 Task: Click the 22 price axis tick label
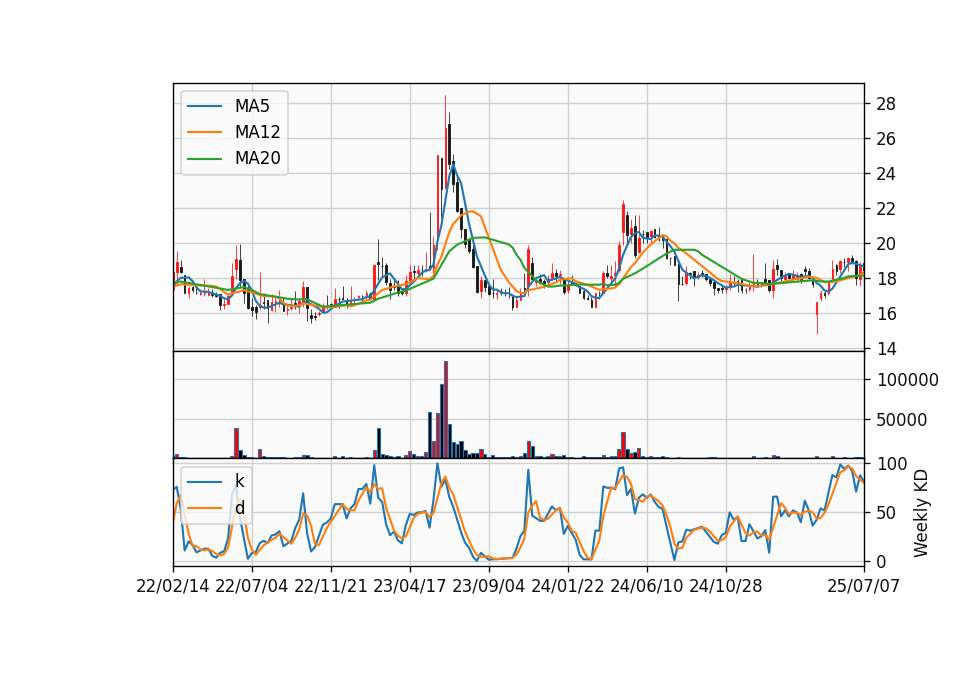(886, 209)
